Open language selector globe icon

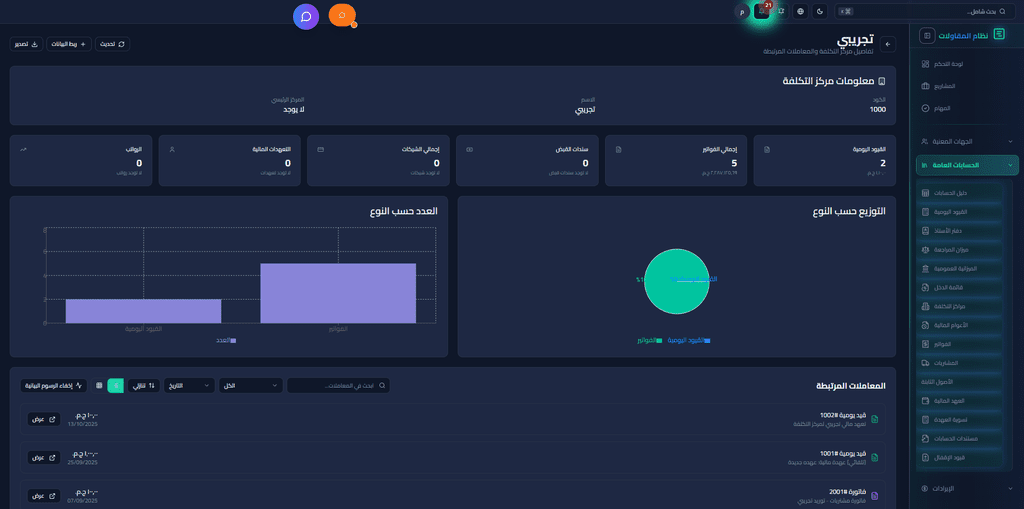point(801,11)
